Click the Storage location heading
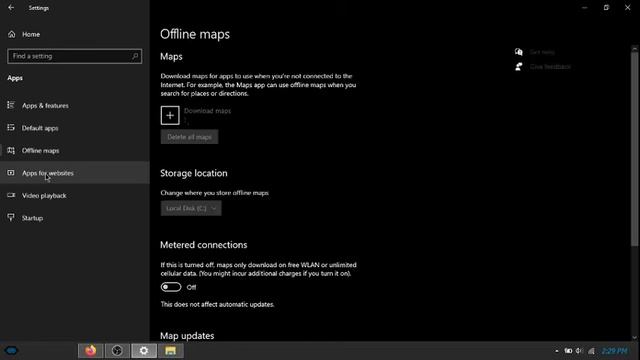 pos(193,173)
